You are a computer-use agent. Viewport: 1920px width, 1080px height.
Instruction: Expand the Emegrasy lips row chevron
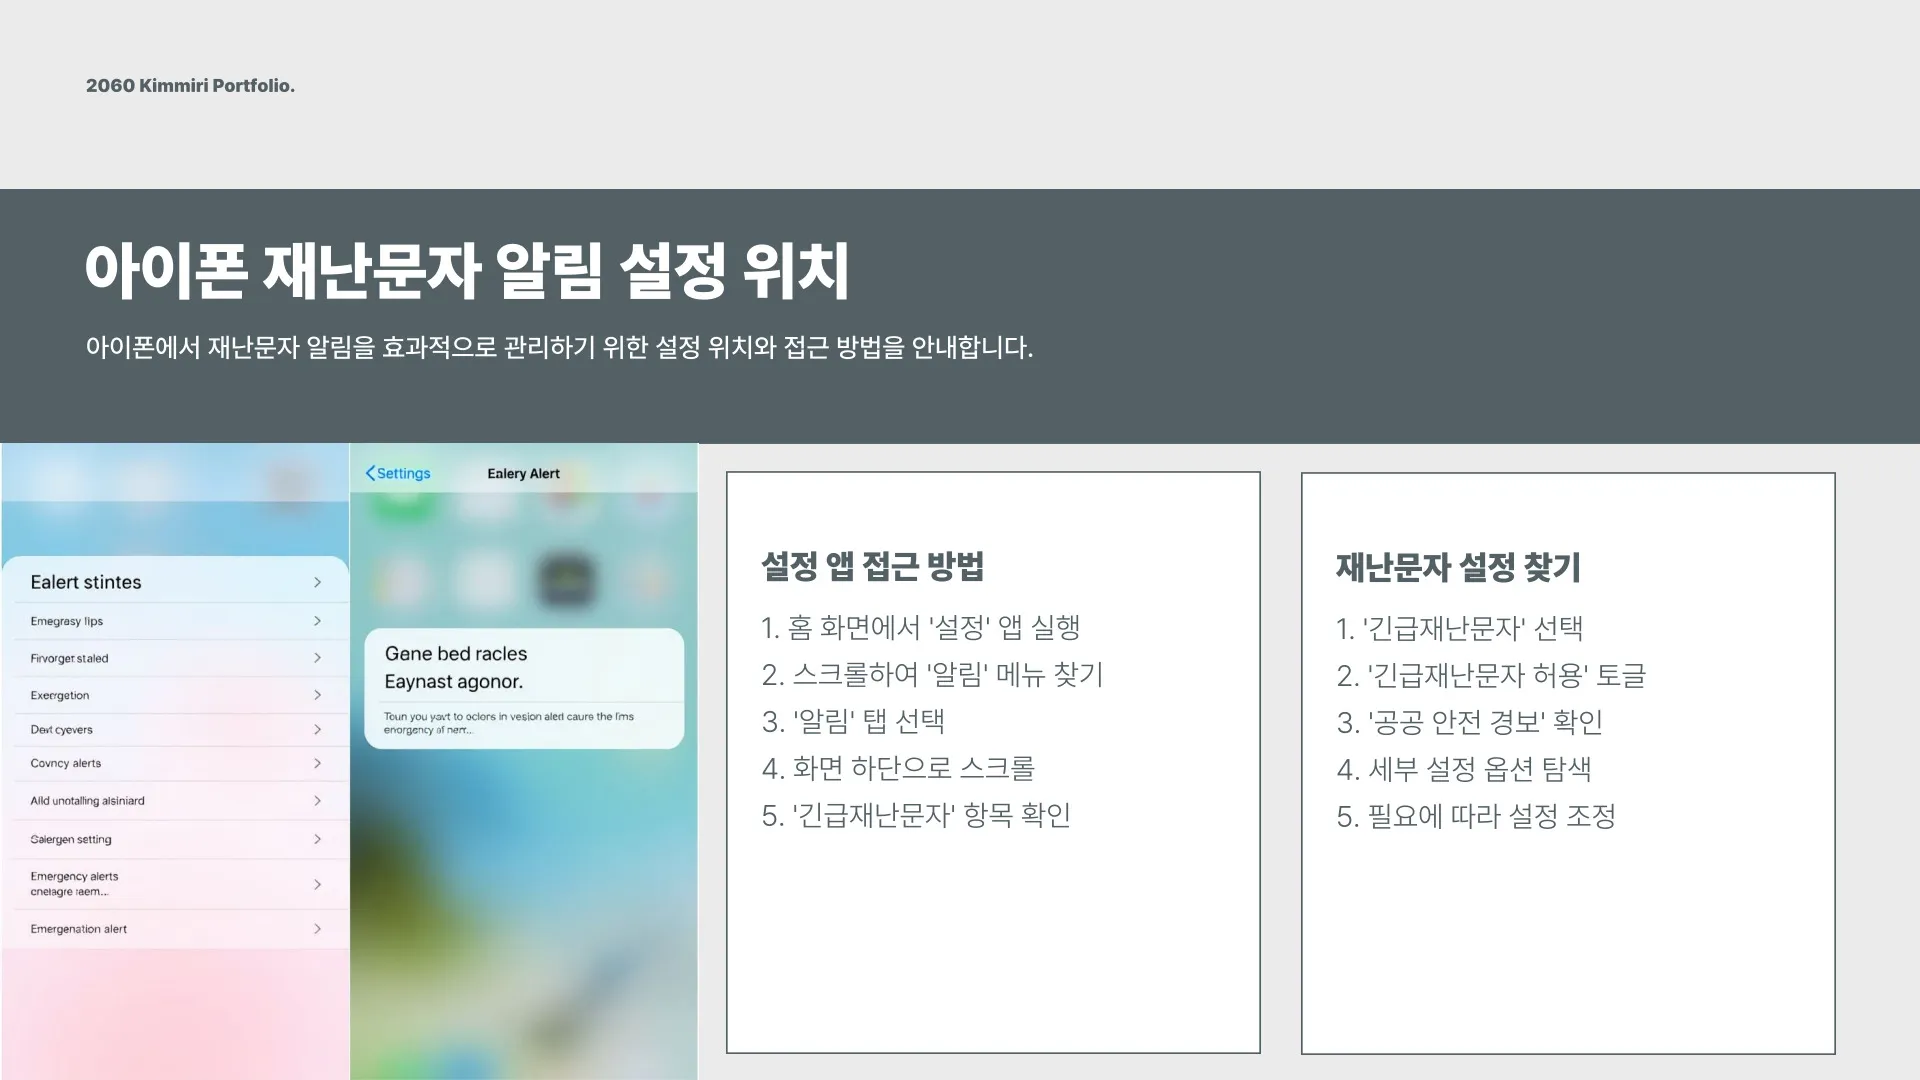[x=317, y=621]
